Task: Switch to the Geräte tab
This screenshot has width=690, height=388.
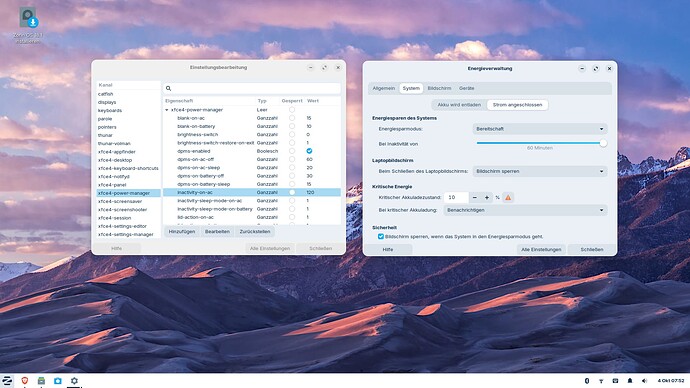Action: pos(466,88)
